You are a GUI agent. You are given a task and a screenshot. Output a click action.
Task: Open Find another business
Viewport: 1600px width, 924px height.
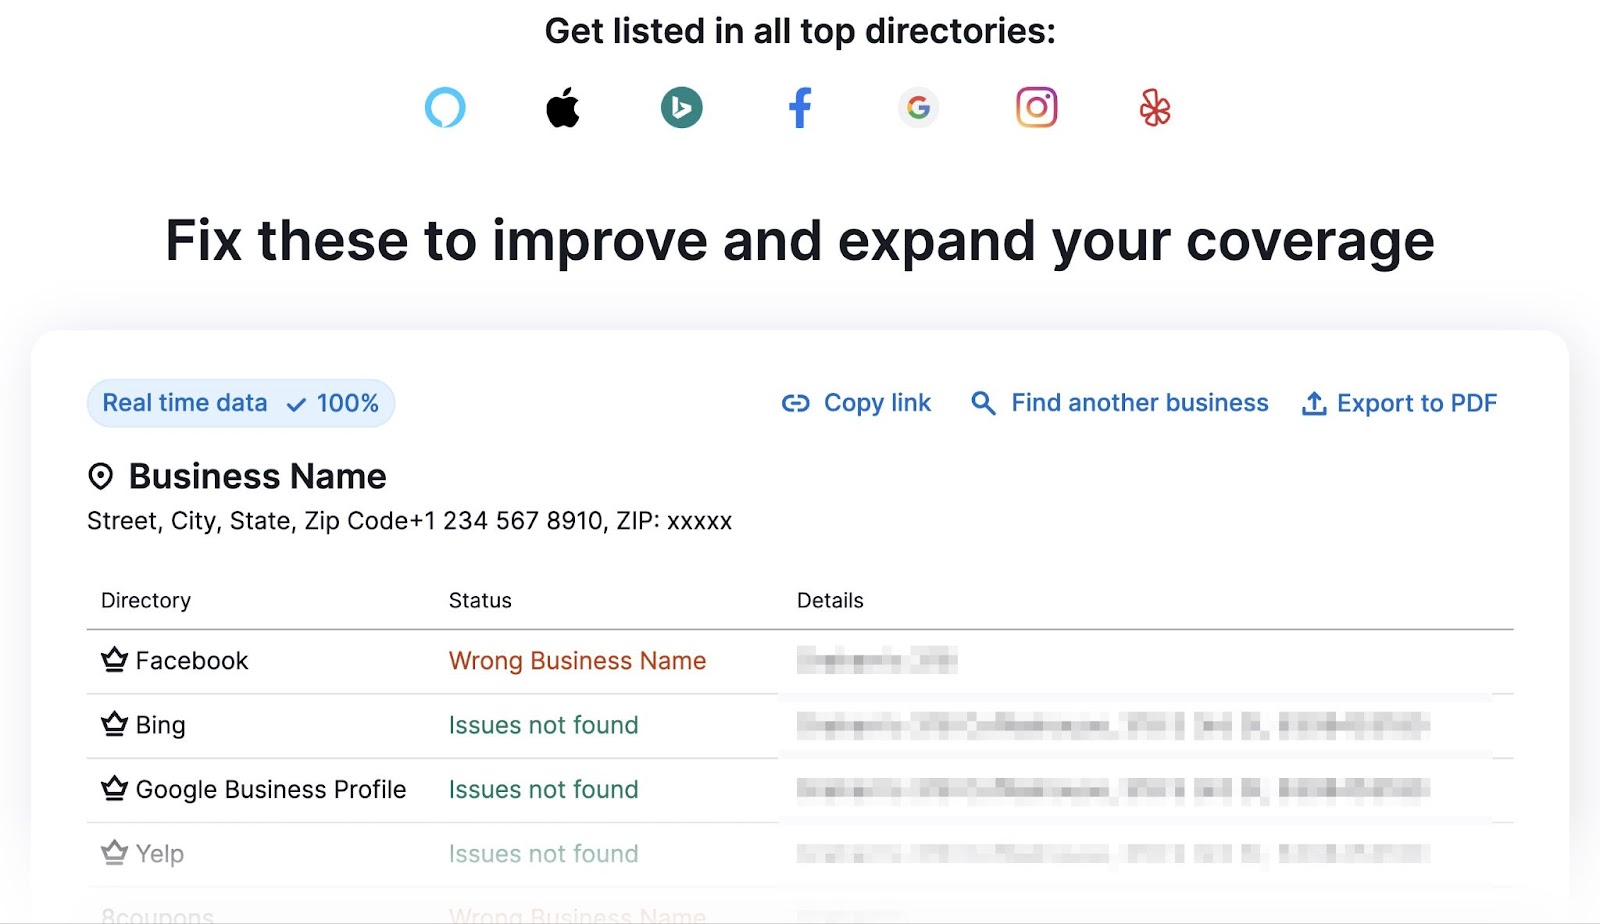[1139, 403]
